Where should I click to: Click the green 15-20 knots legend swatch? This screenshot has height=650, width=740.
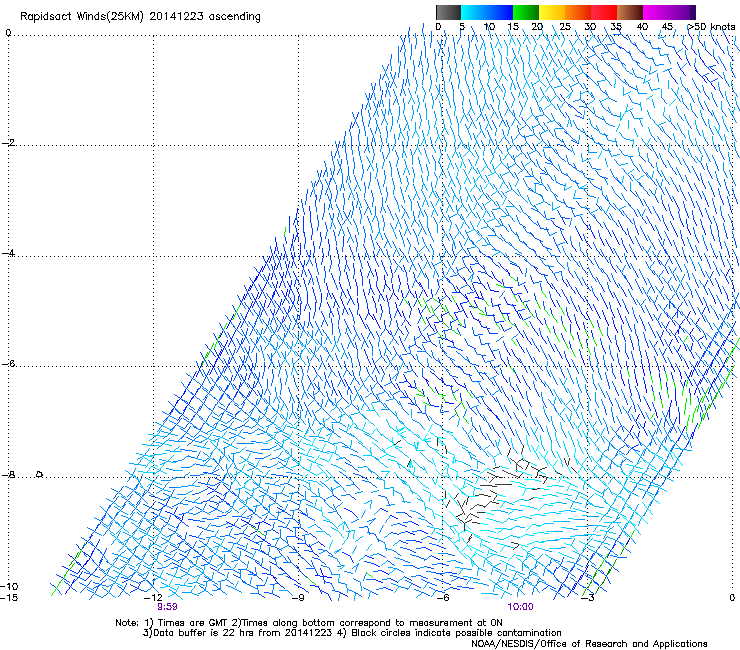tap(525, 12)
